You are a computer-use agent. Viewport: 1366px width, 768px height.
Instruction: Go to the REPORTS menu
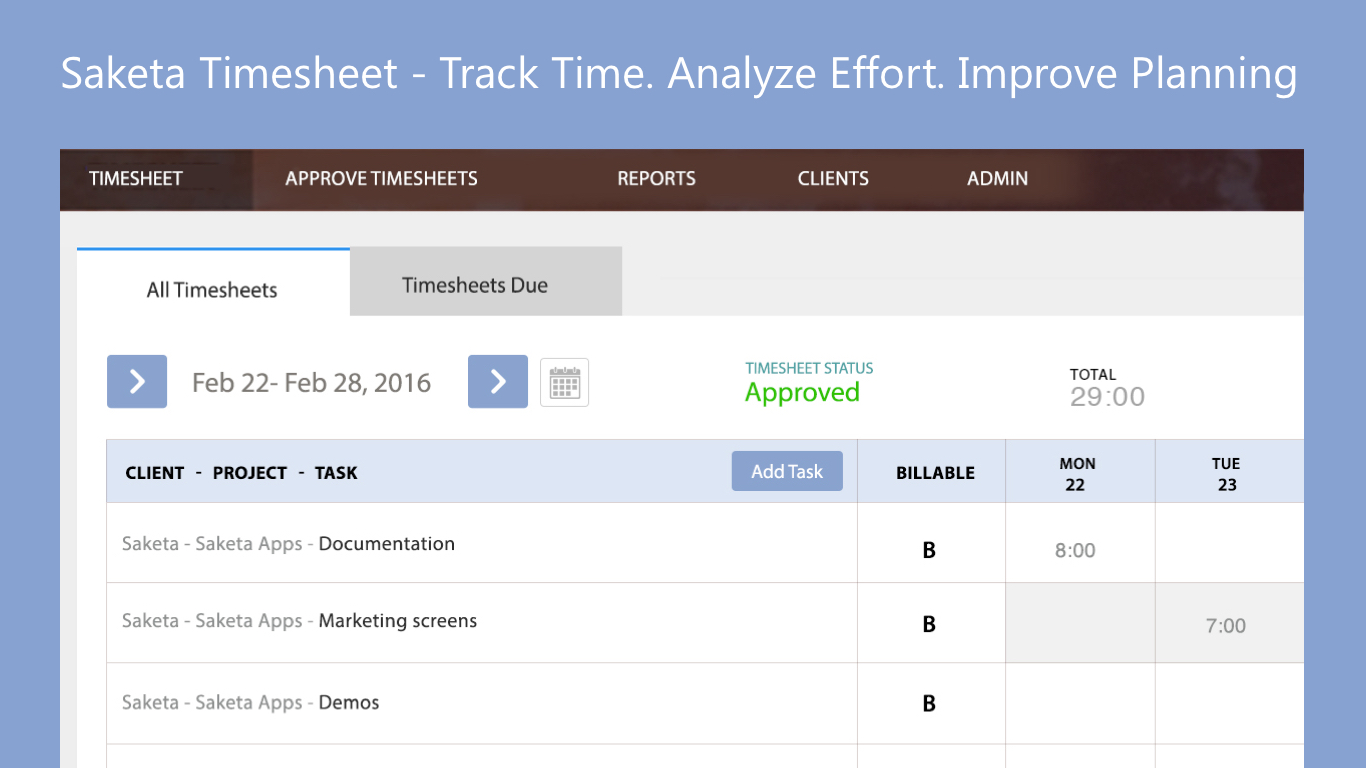(x=656, y=179)
